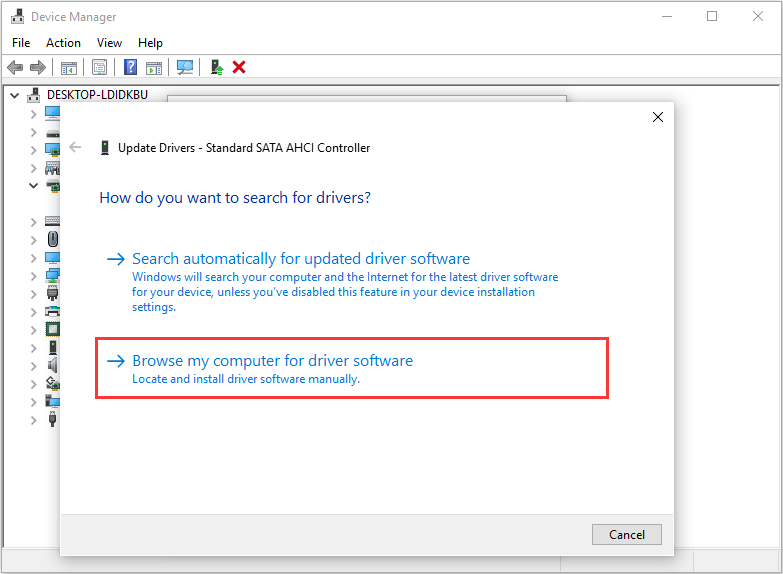Click the Device Manager title bar app icon
783x574 pixels.
click(17, 16)
